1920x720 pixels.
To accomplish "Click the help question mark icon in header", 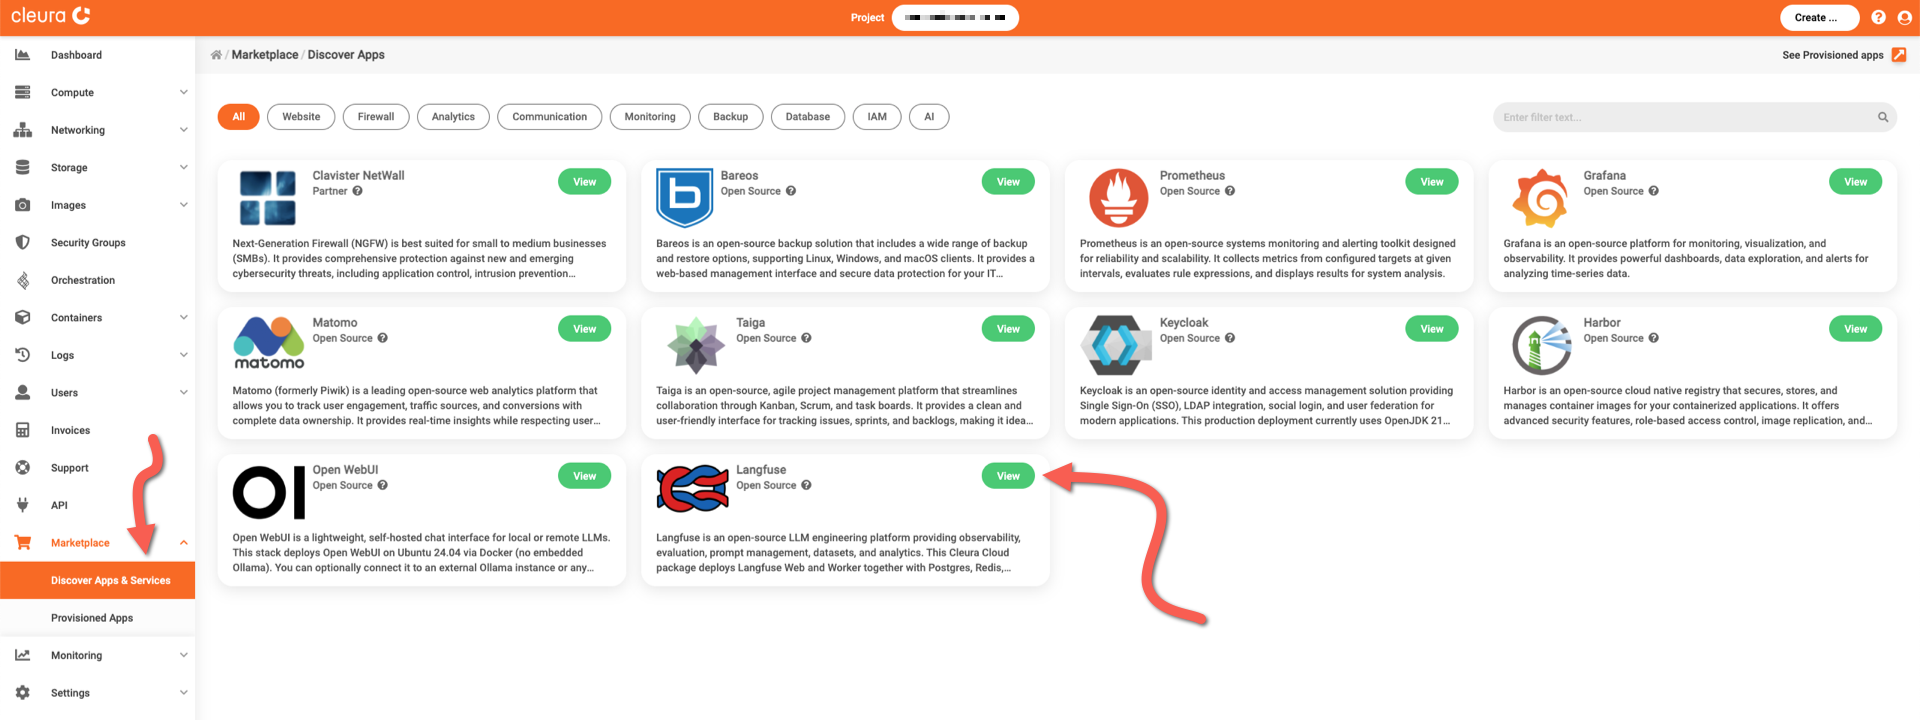I will pyautogui.click(x=1878, y=18).
